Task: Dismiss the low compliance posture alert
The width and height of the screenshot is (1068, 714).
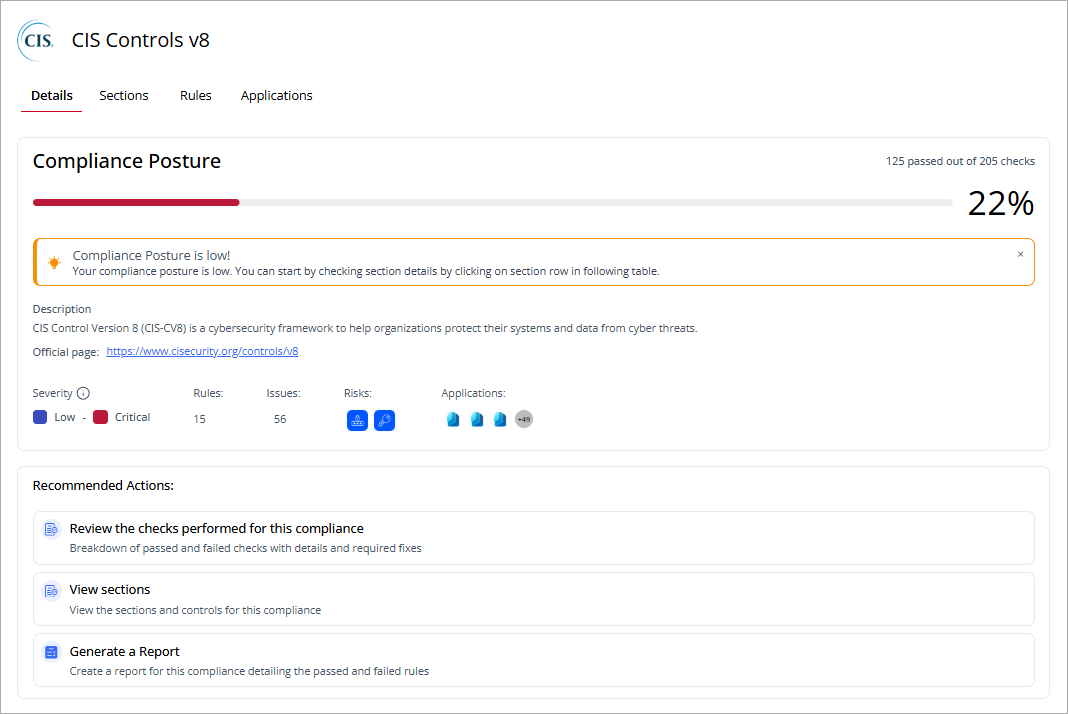Action: click(1020, 254)
